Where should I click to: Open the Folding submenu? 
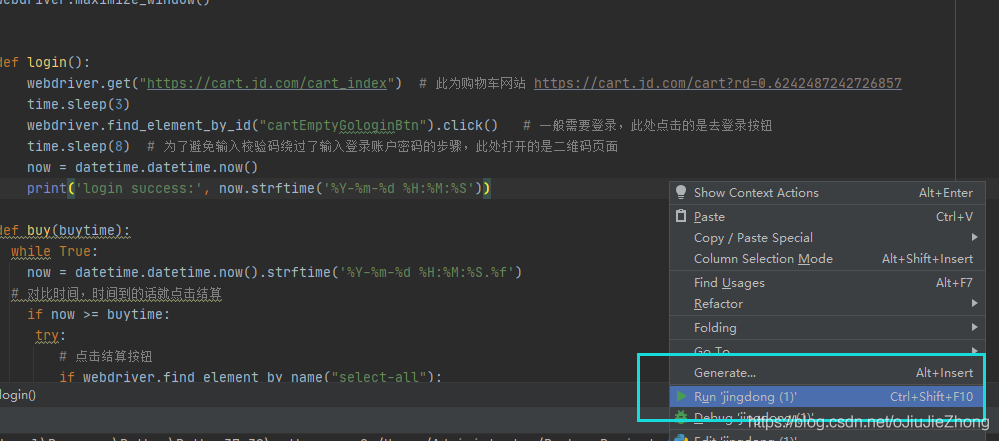click(x=715, y=327)
